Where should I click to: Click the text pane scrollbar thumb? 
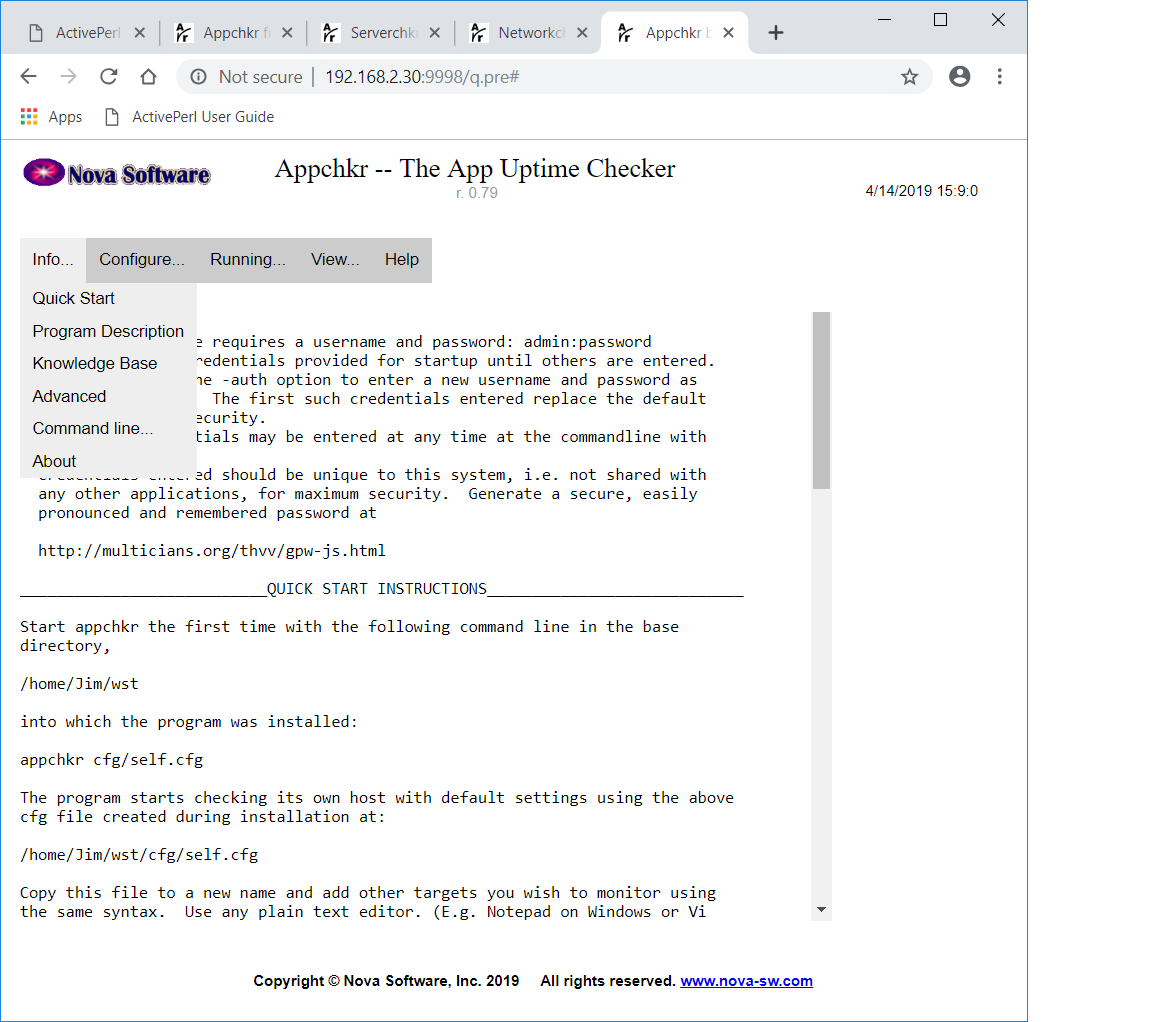[x=821, y=400]
